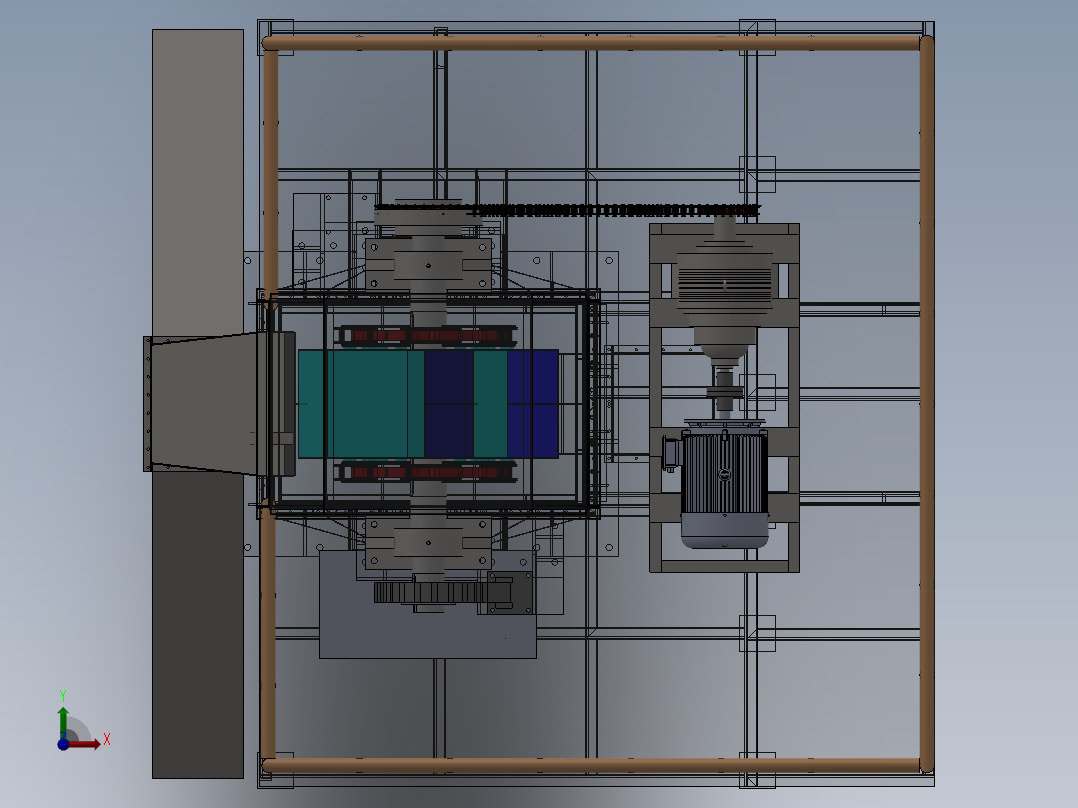Click the tapered inlet duct on the left

[x=205, y=403]
